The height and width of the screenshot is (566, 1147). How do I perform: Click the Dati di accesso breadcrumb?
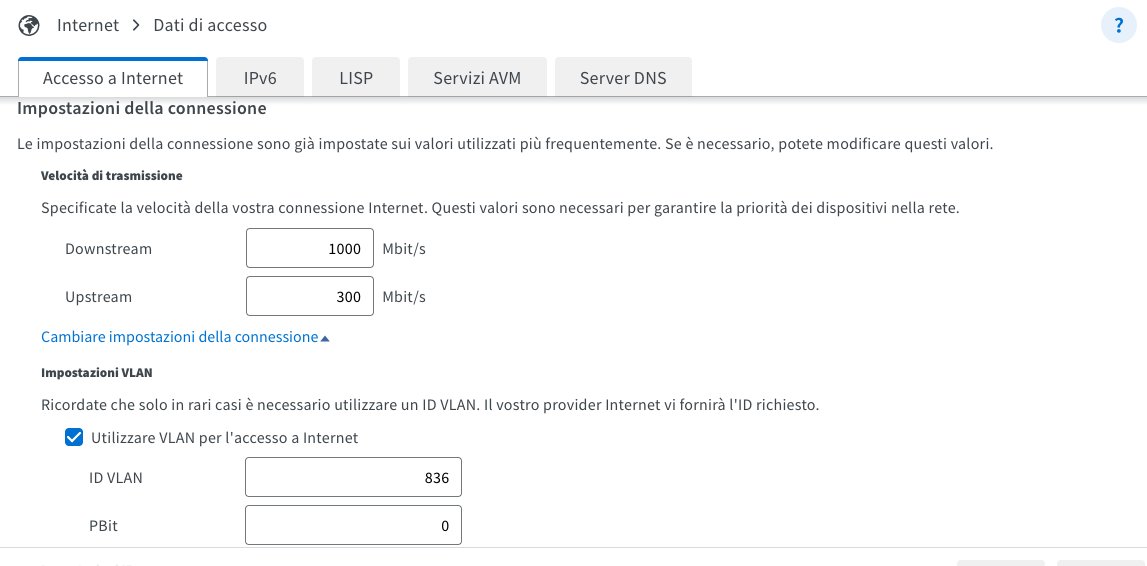(210, 25)
